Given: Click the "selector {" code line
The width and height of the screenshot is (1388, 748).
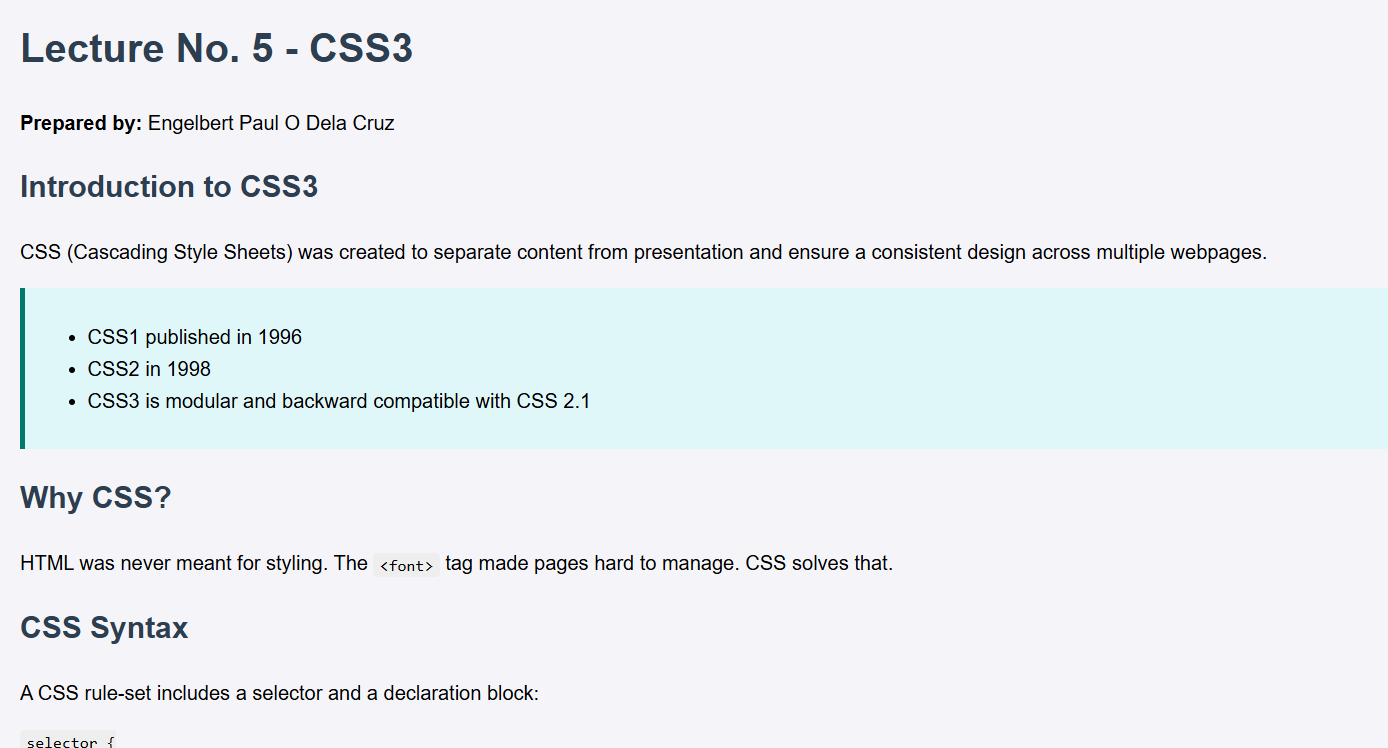Looking at the screenshot, I should coord(70,742).
